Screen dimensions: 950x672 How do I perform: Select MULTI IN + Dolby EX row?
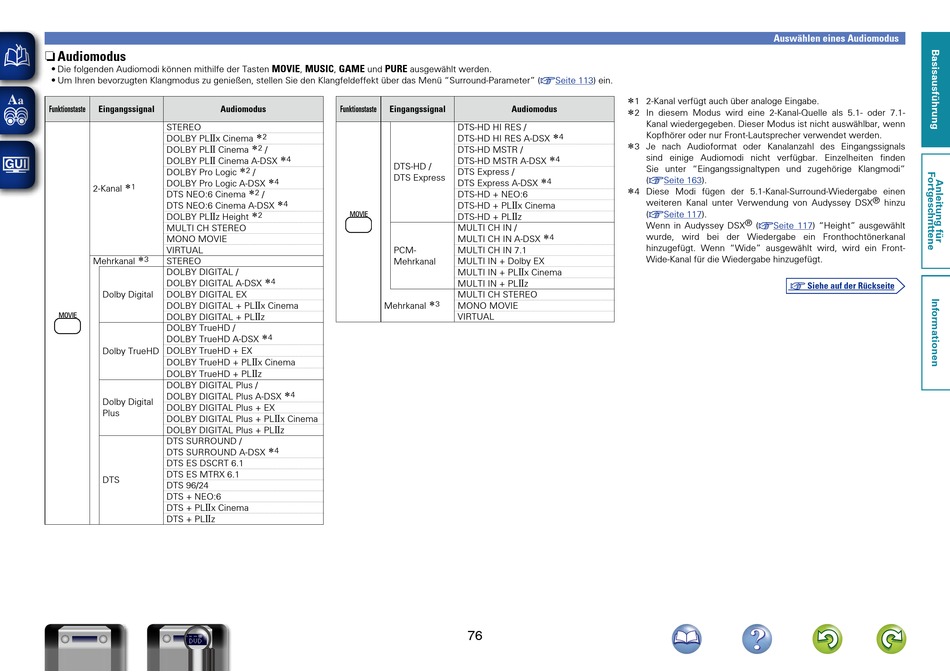534,261
